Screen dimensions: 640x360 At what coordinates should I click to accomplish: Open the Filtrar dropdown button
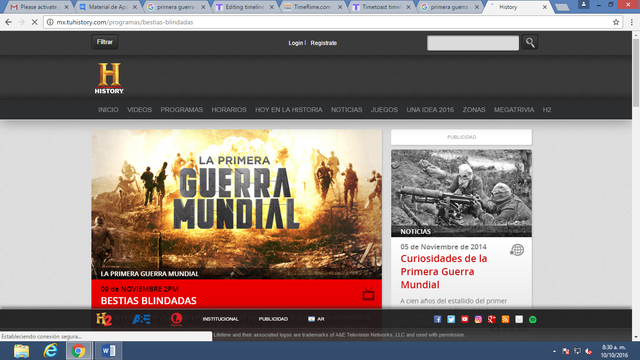(x=105, y=42)
